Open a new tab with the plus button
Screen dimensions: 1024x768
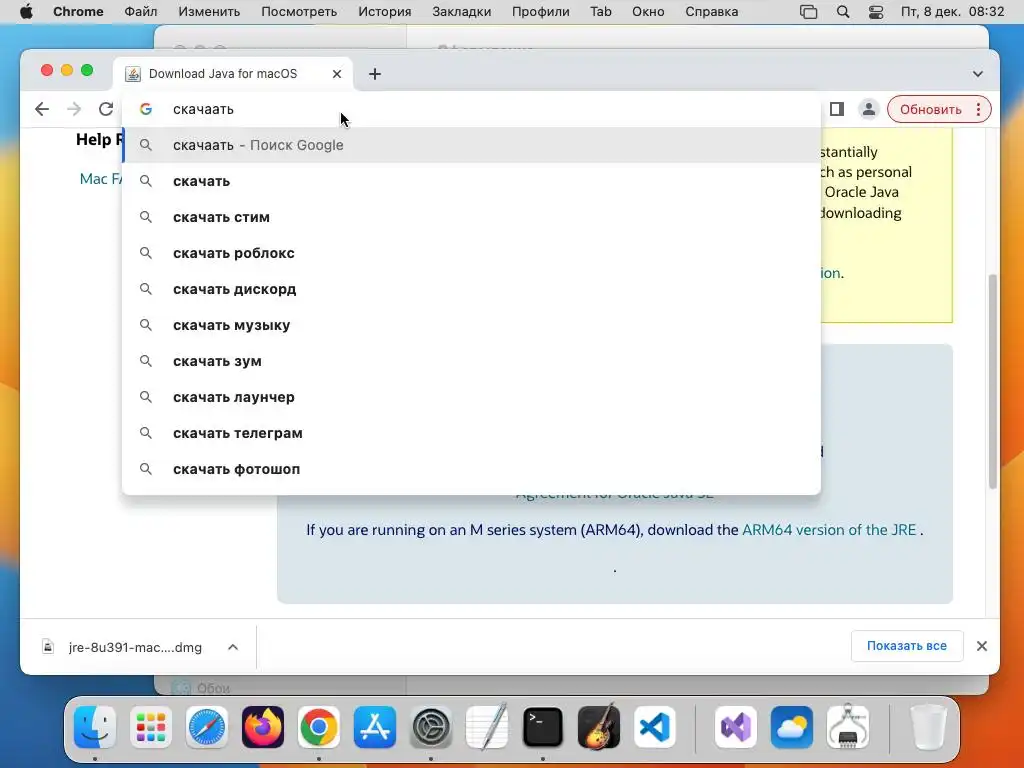tap(375, 74)
